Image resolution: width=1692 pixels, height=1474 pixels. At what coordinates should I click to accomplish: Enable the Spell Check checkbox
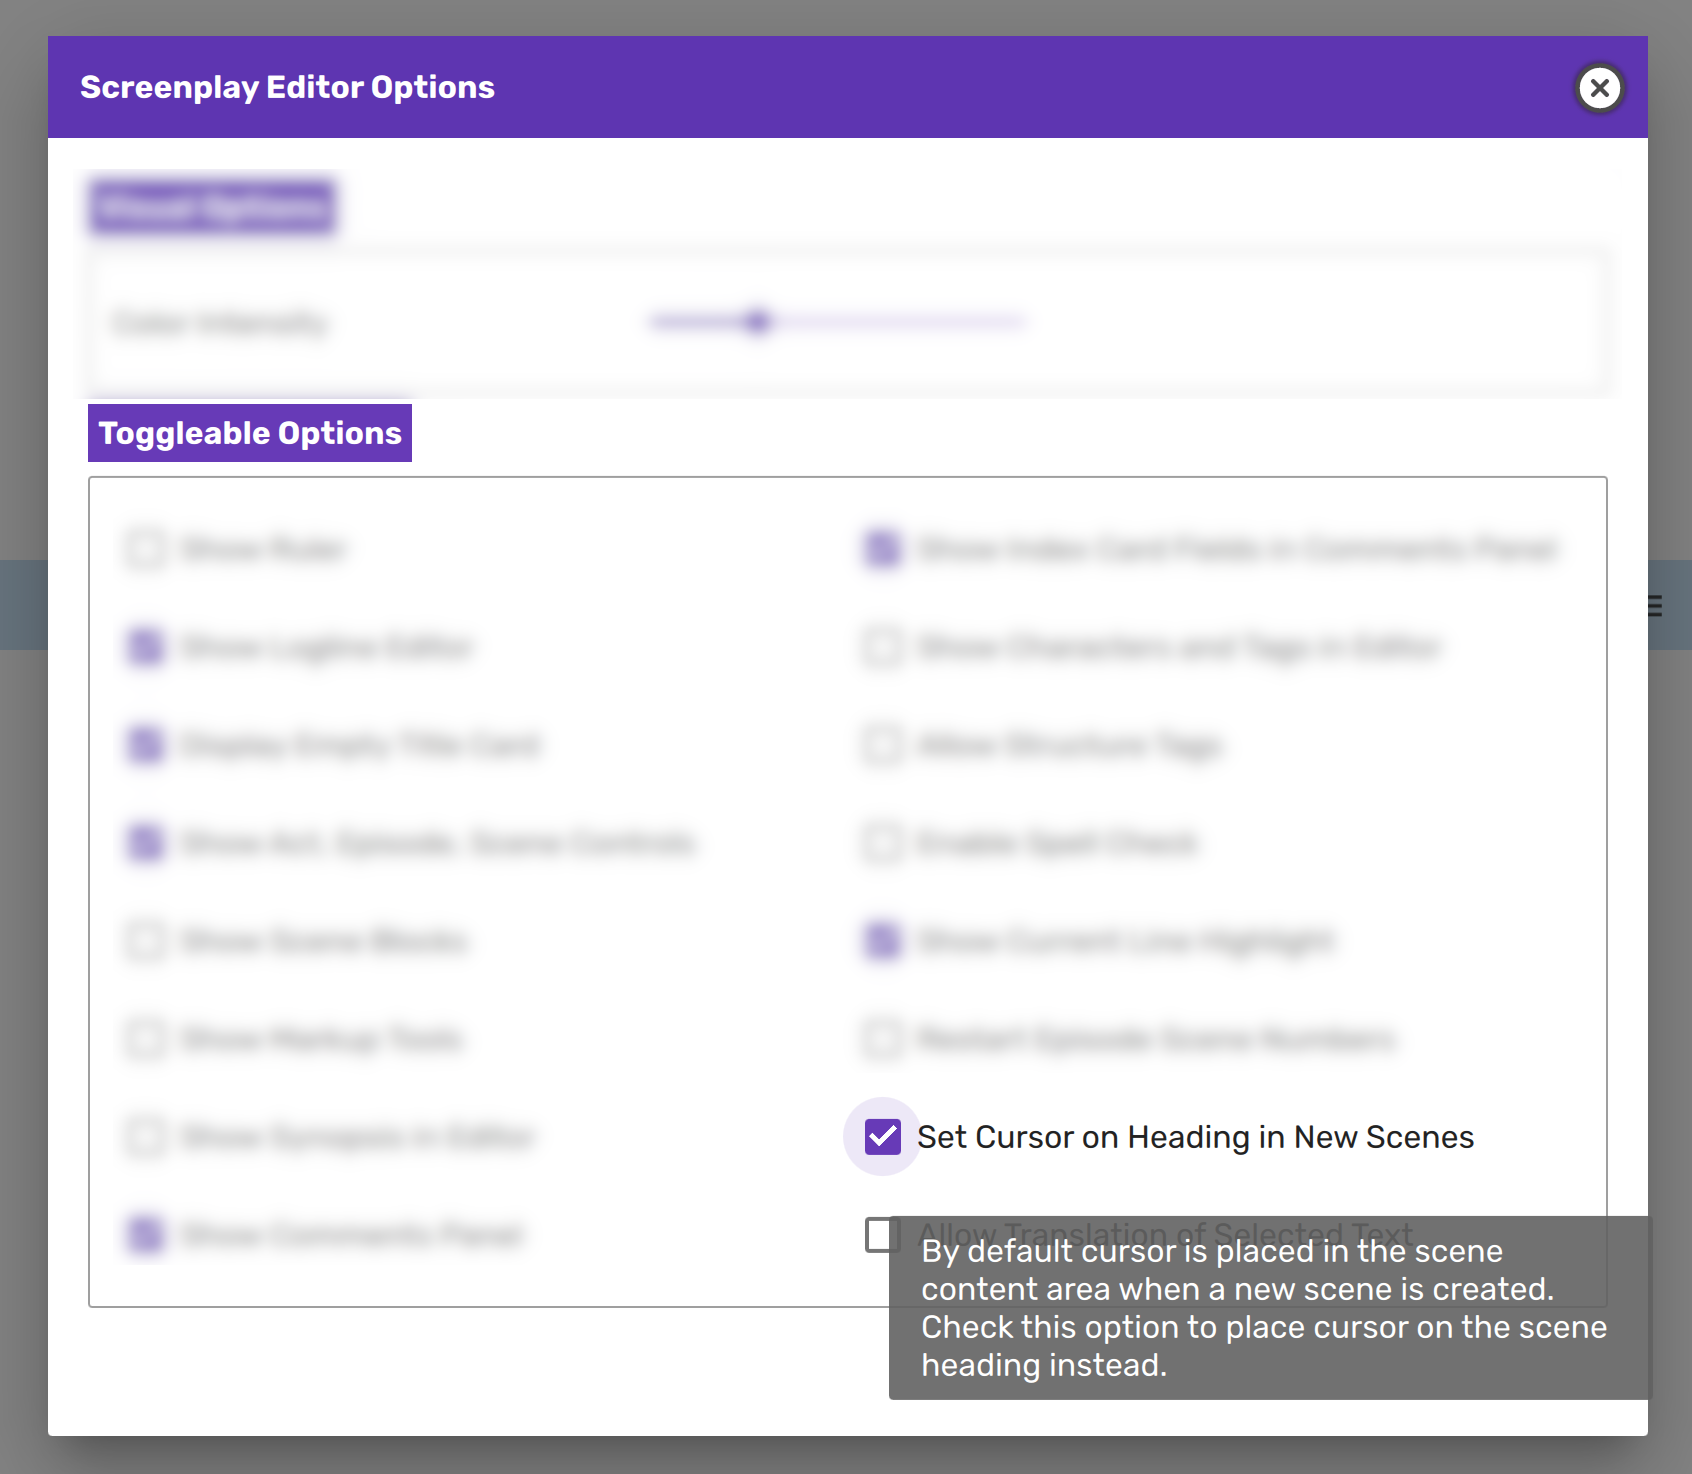[882, 843]
